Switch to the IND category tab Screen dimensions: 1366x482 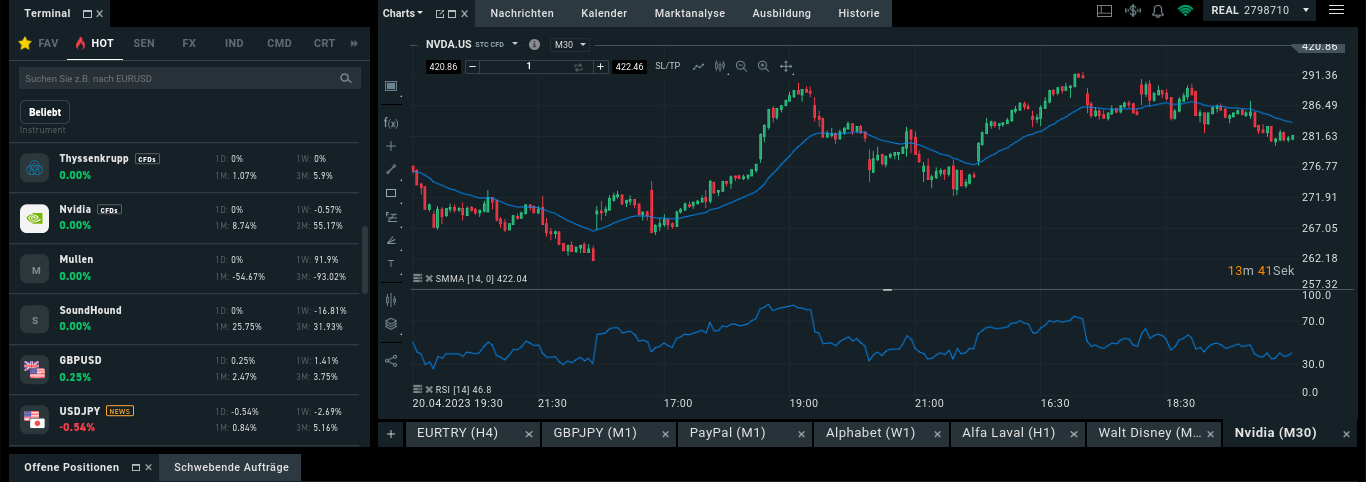[234, 44]
